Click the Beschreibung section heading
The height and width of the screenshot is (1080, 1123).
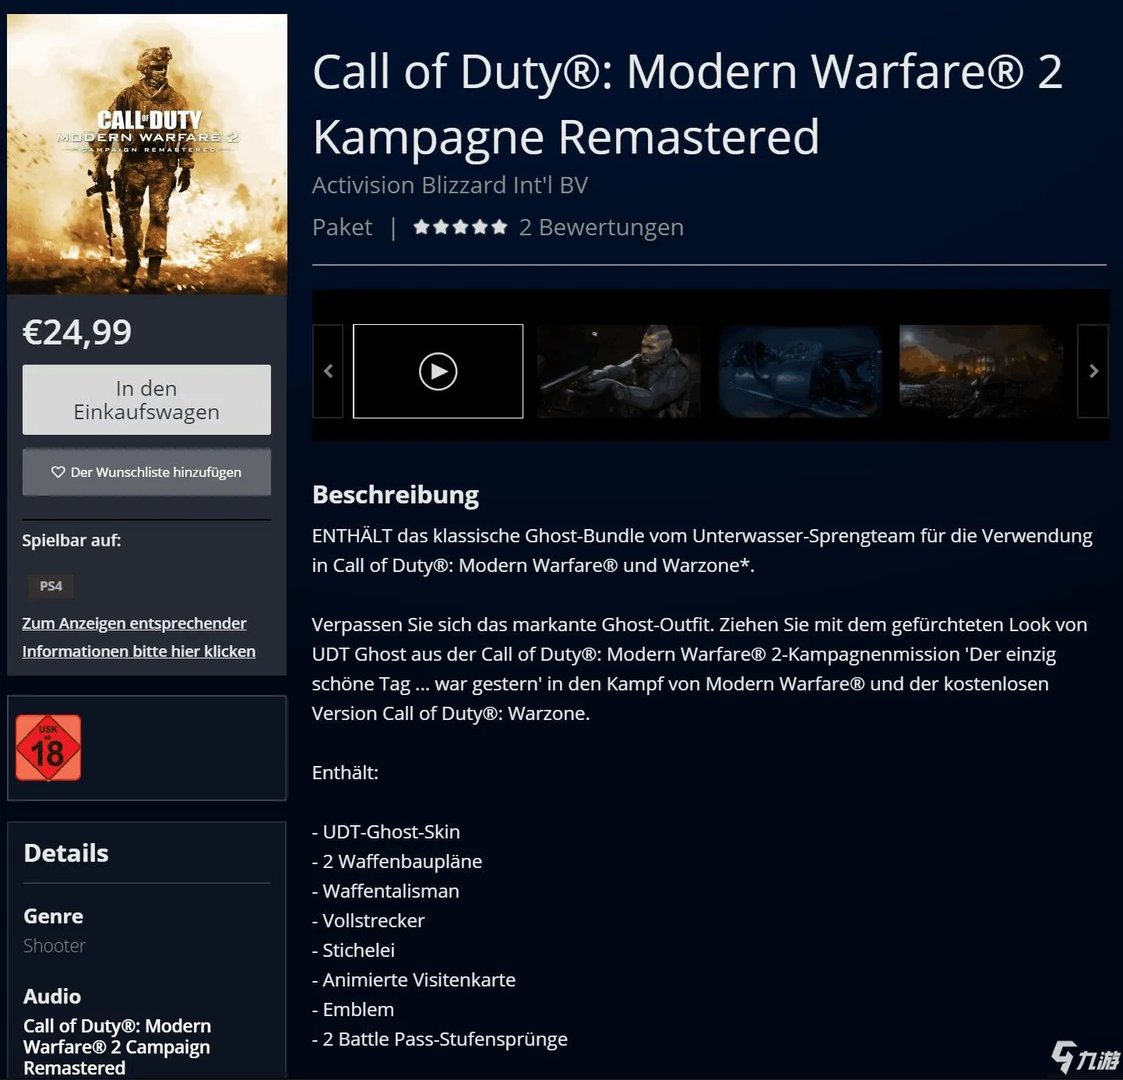coord(395,495)
